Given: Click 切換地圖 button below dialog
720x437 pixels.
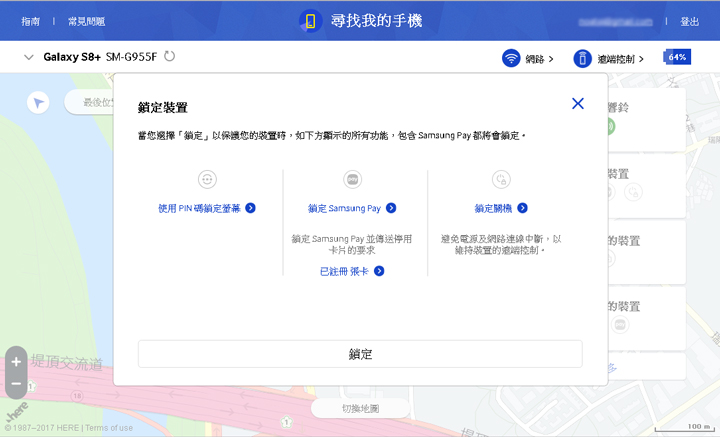Looking at the screenshot, I should pyautogui.click(x=360, y=408).
